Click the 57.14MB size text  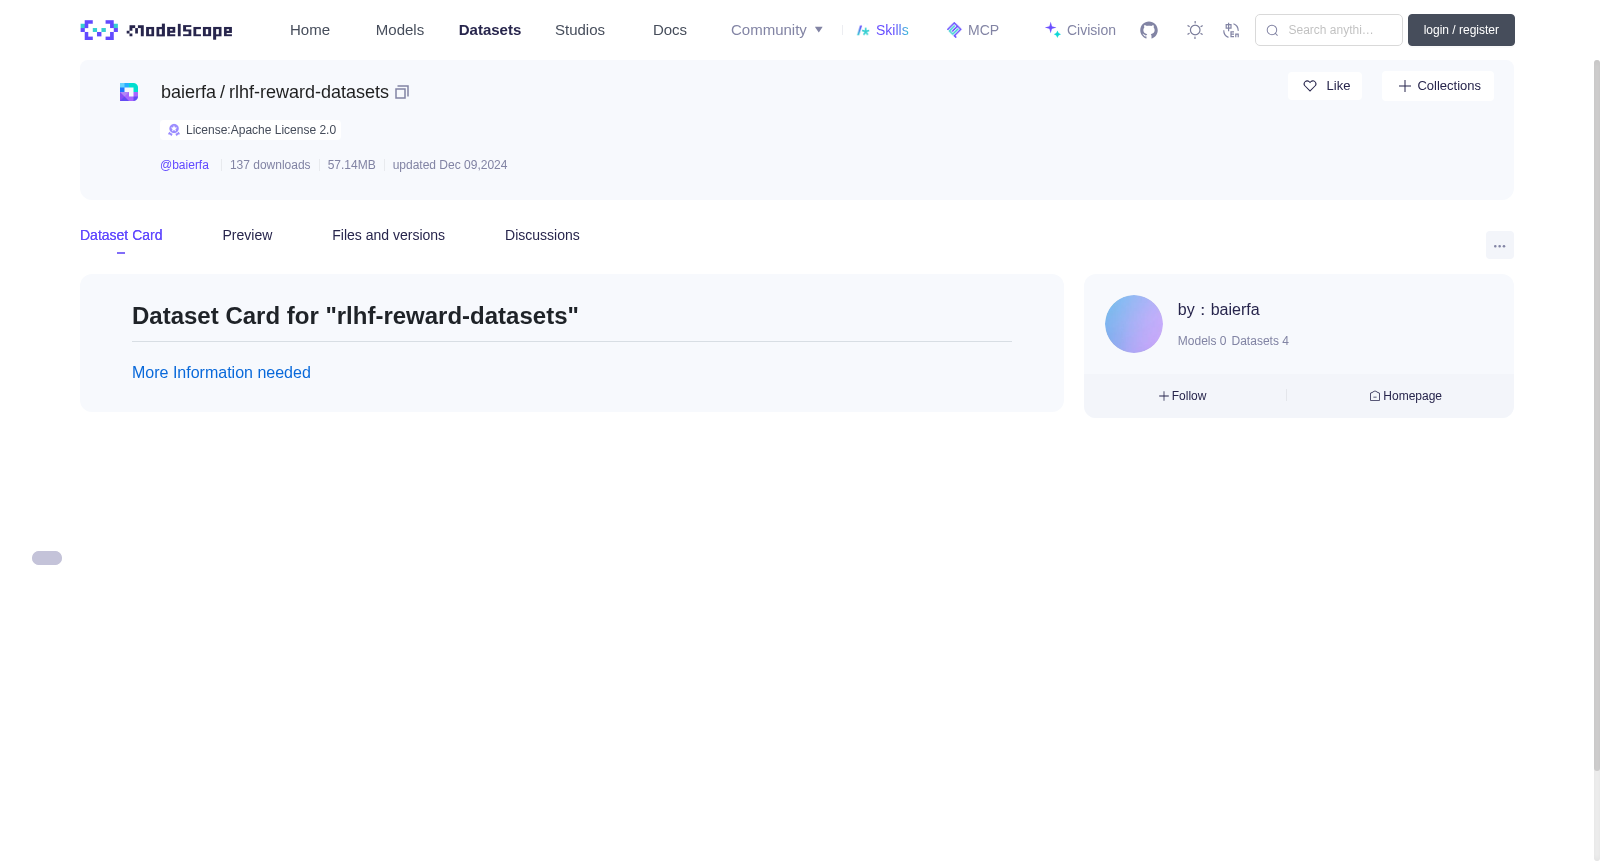(x=352, y=165)
